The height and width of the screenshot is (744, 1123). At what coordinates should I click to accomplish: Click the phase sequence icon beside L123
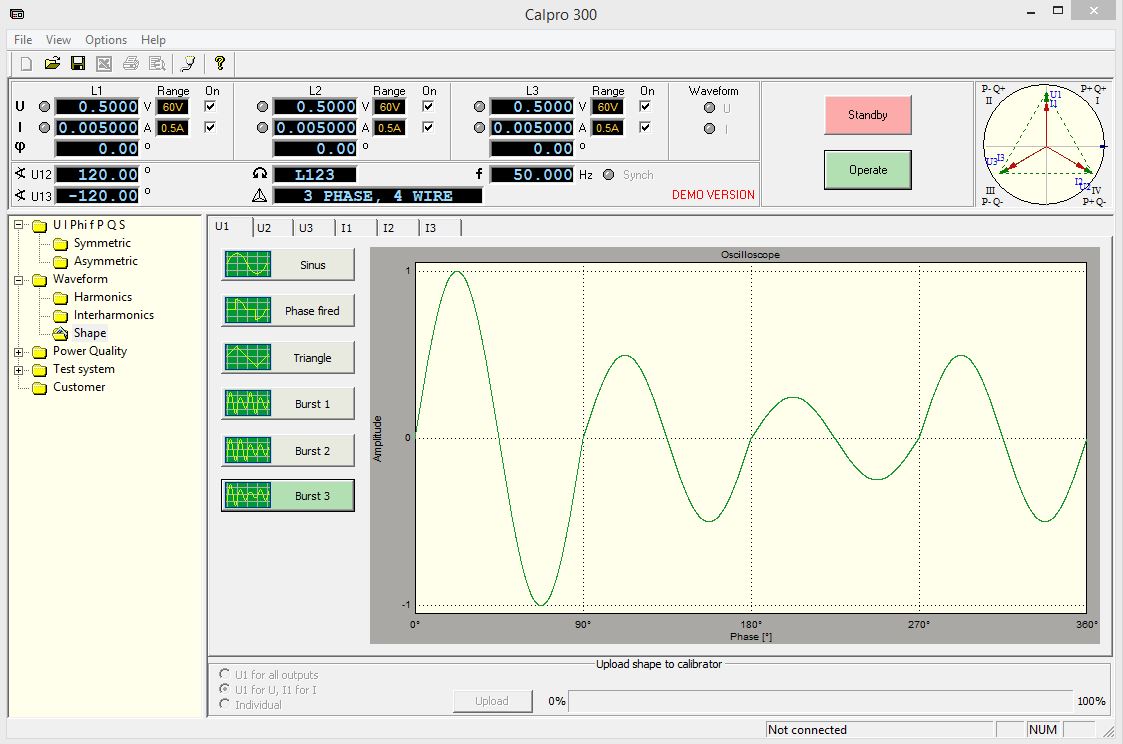260,174
